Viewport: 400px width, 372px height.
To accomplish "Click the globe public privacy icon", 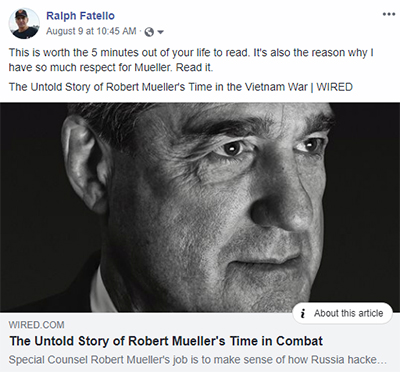I will click(x=150, y=32).
